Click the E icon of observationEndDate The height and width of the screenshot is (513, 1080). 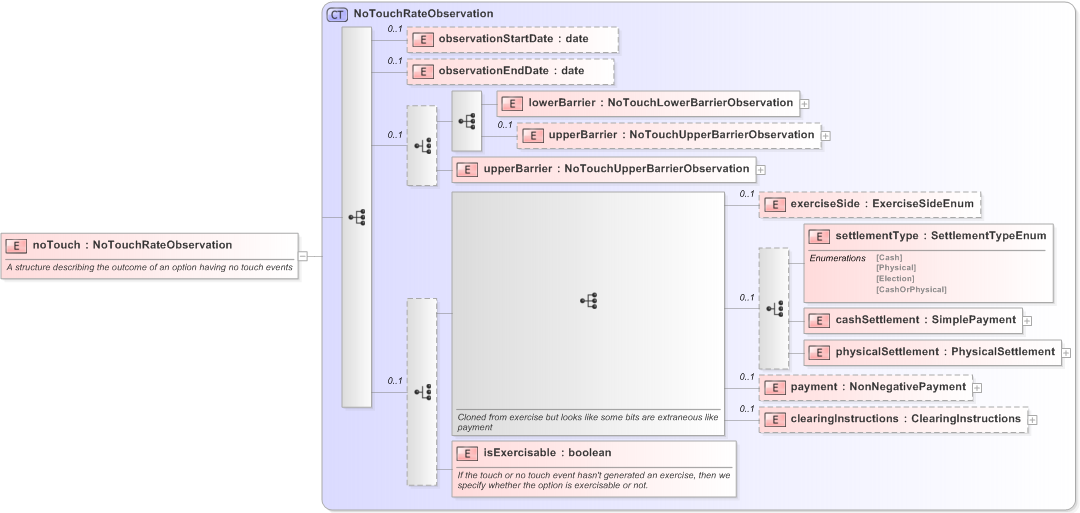point(422,71)
